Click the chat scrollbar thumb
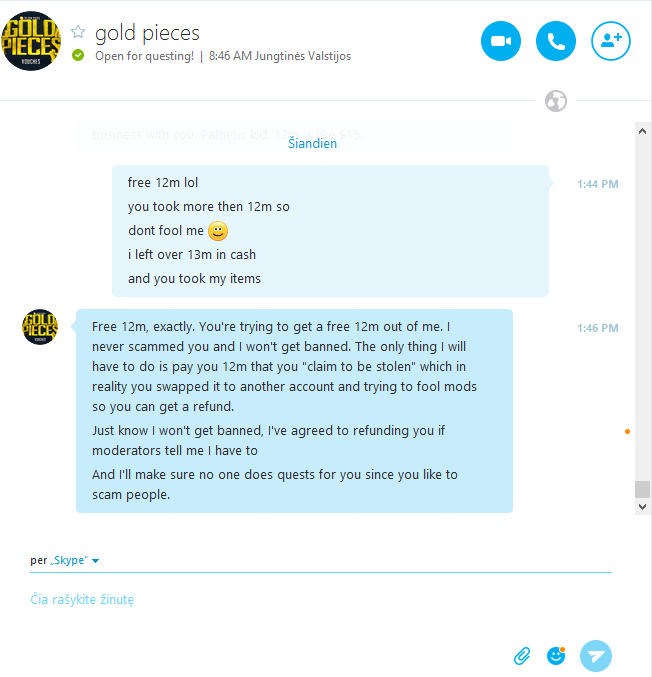Screen dimensions: 652x677 coord(643,489)
